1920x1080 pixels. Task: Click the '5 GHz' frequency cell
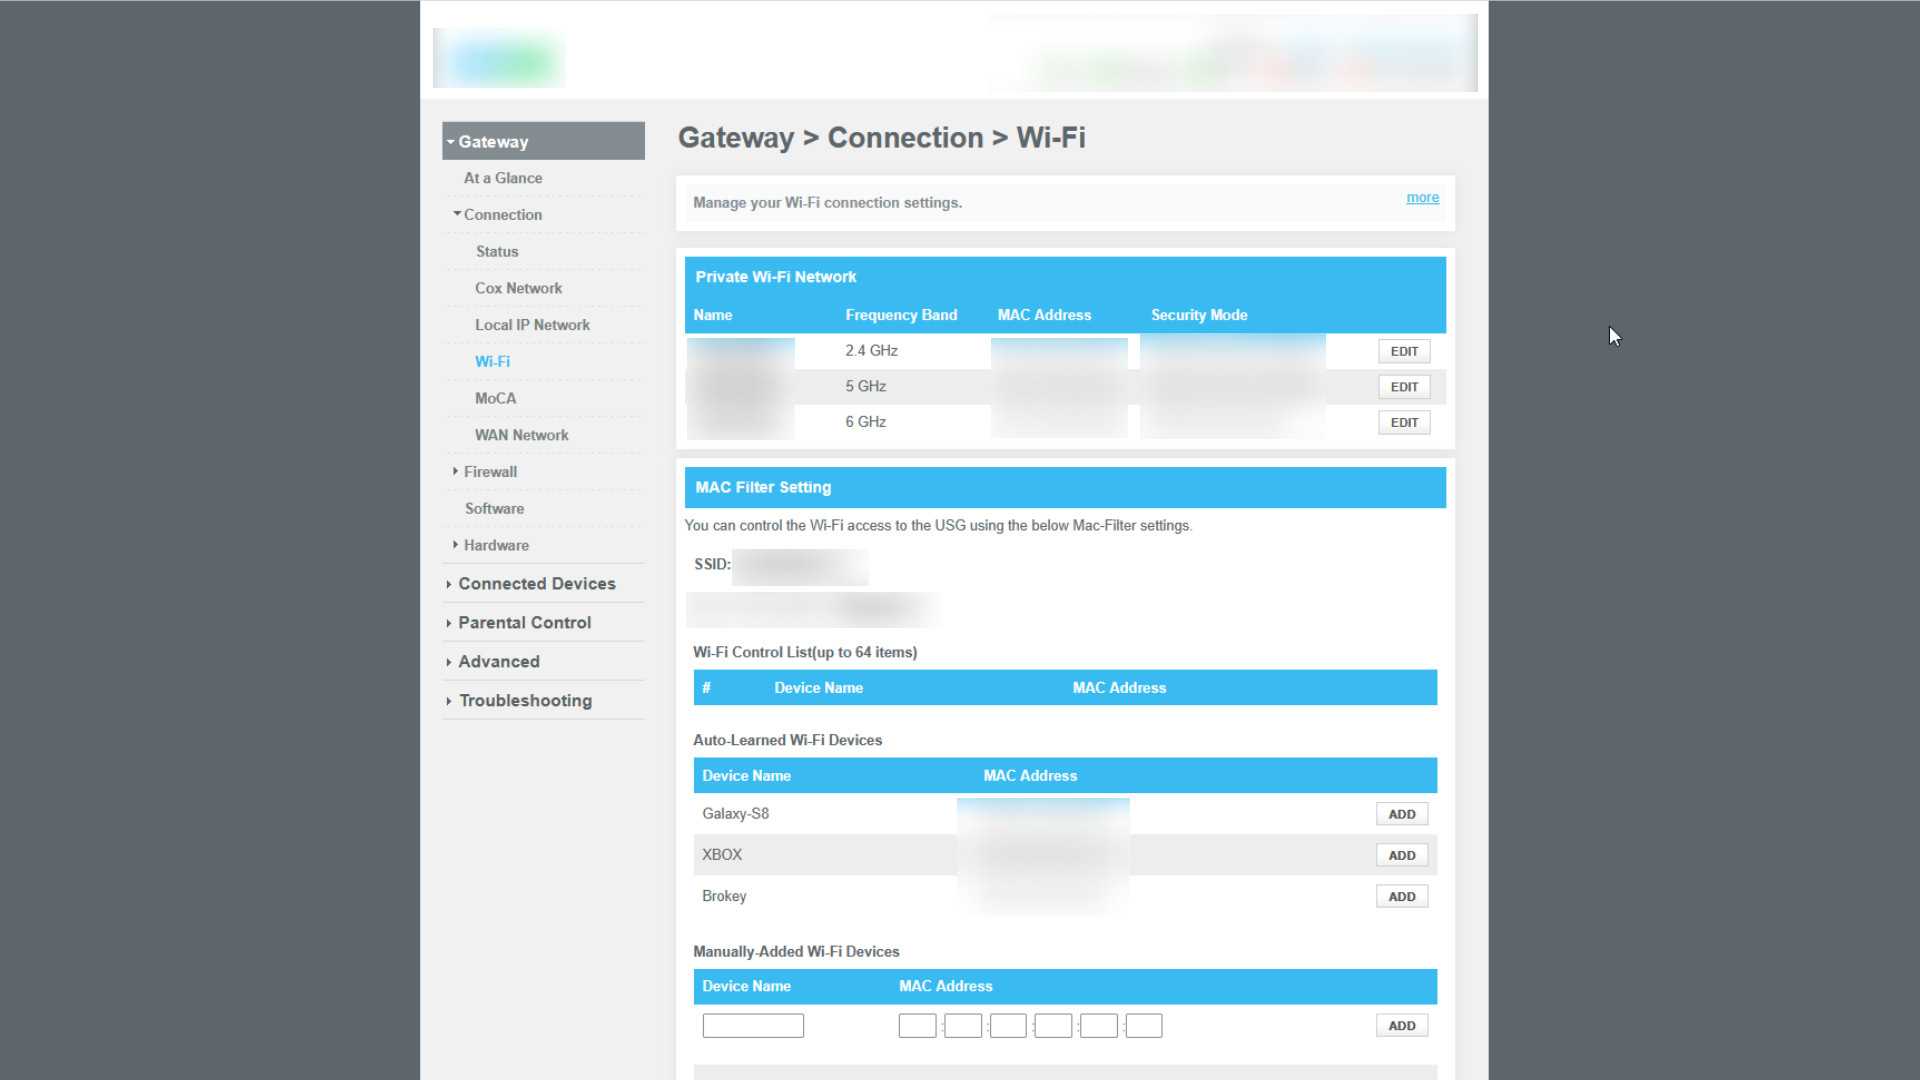tap(865, 387)
